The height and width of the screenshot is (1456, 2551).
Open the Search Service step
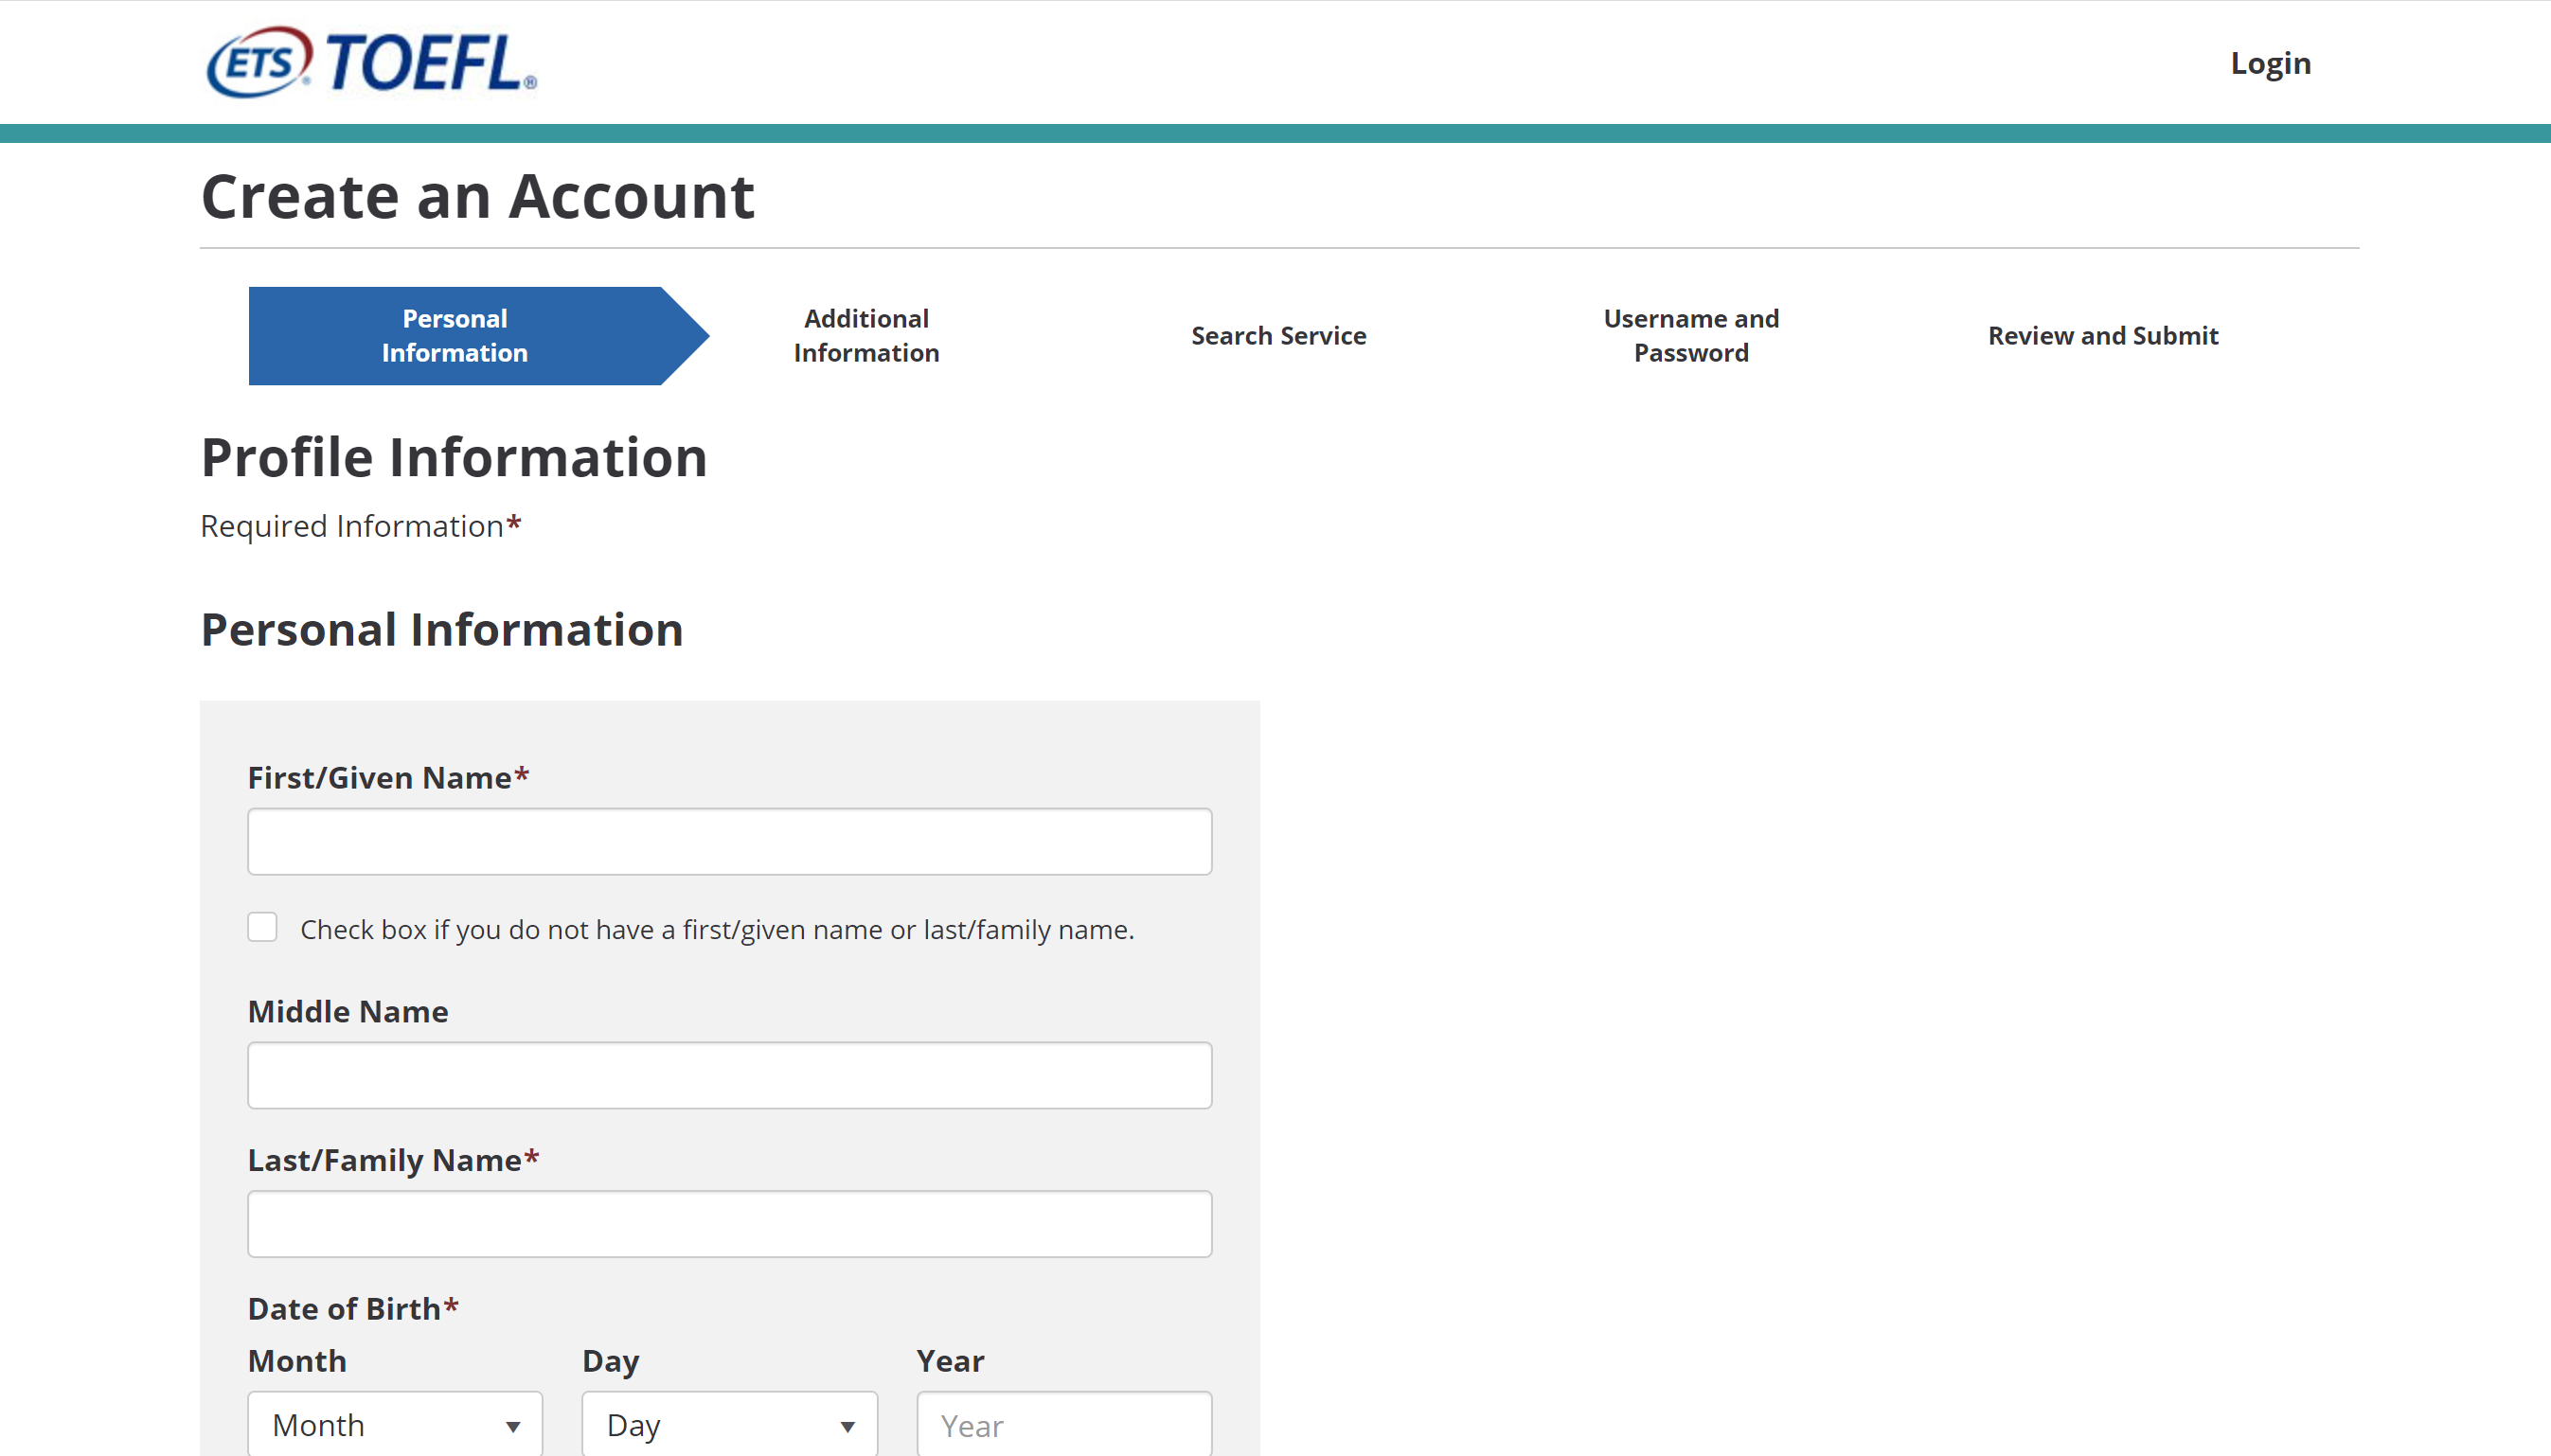coord(1278,336)
